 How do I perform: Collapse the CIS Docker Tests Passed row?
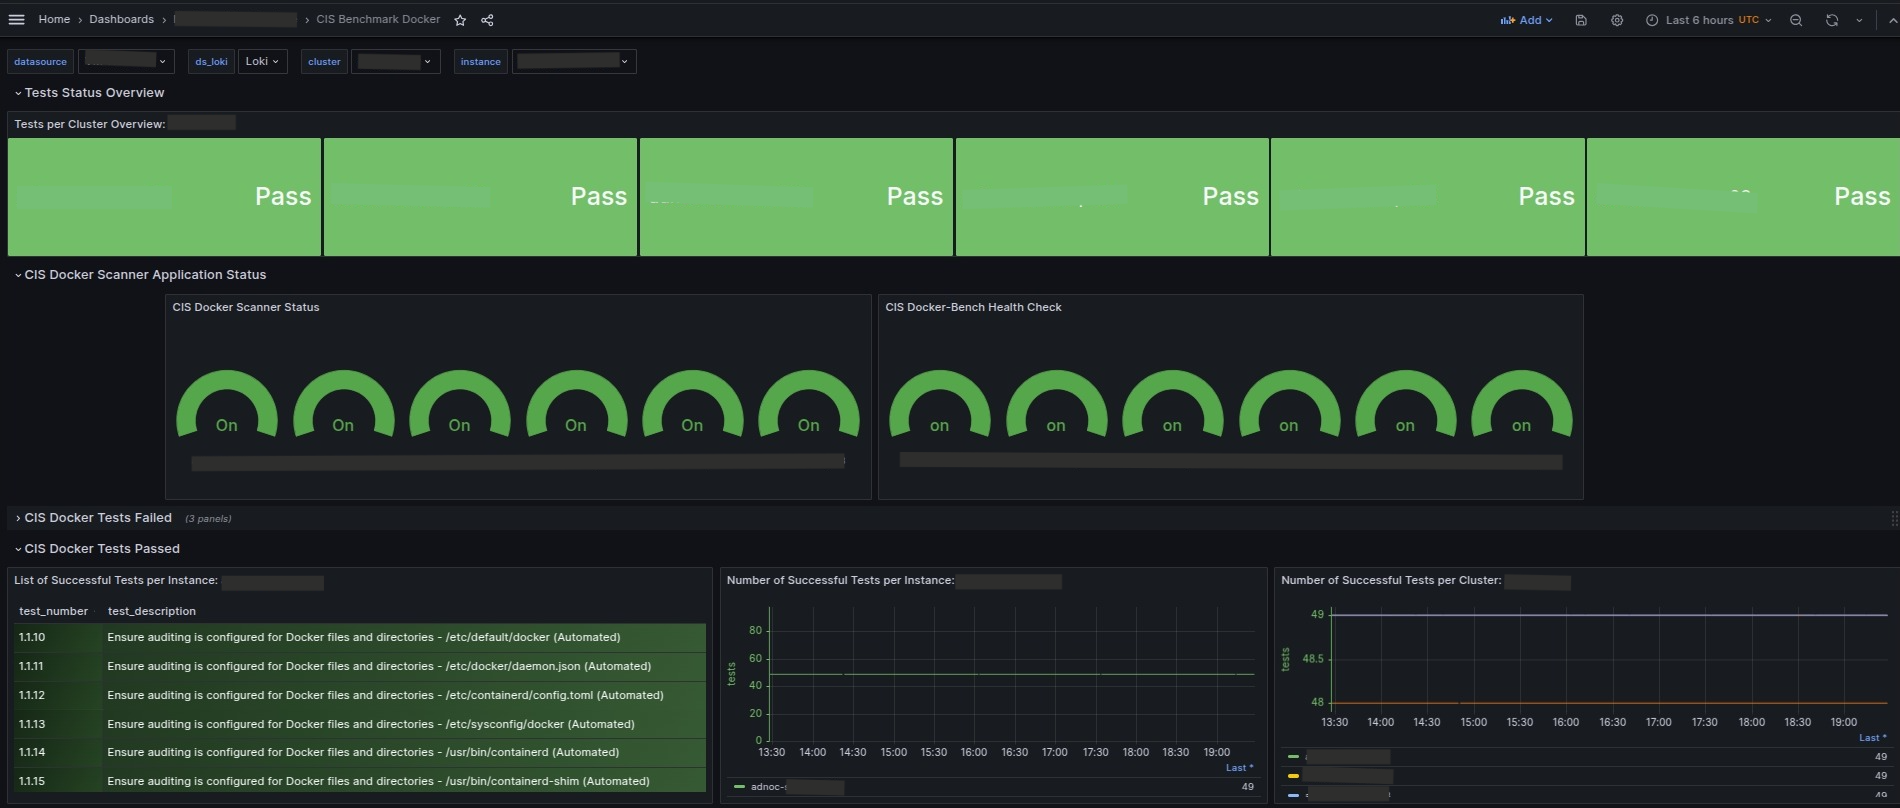coord(97,549)
